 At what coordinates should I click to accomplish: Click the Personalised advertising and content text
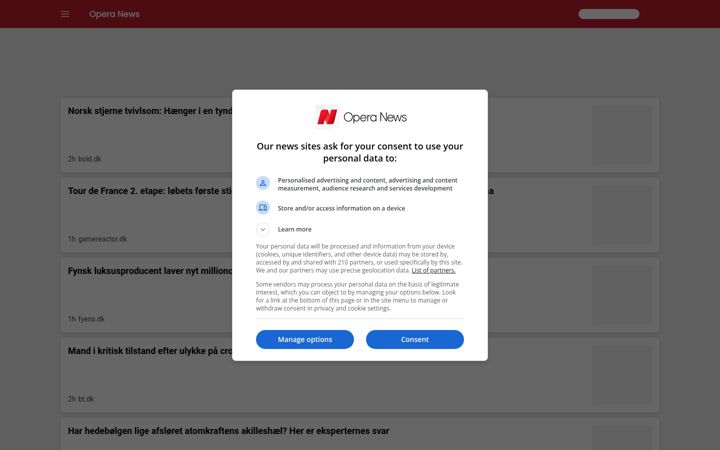(367, 184)
